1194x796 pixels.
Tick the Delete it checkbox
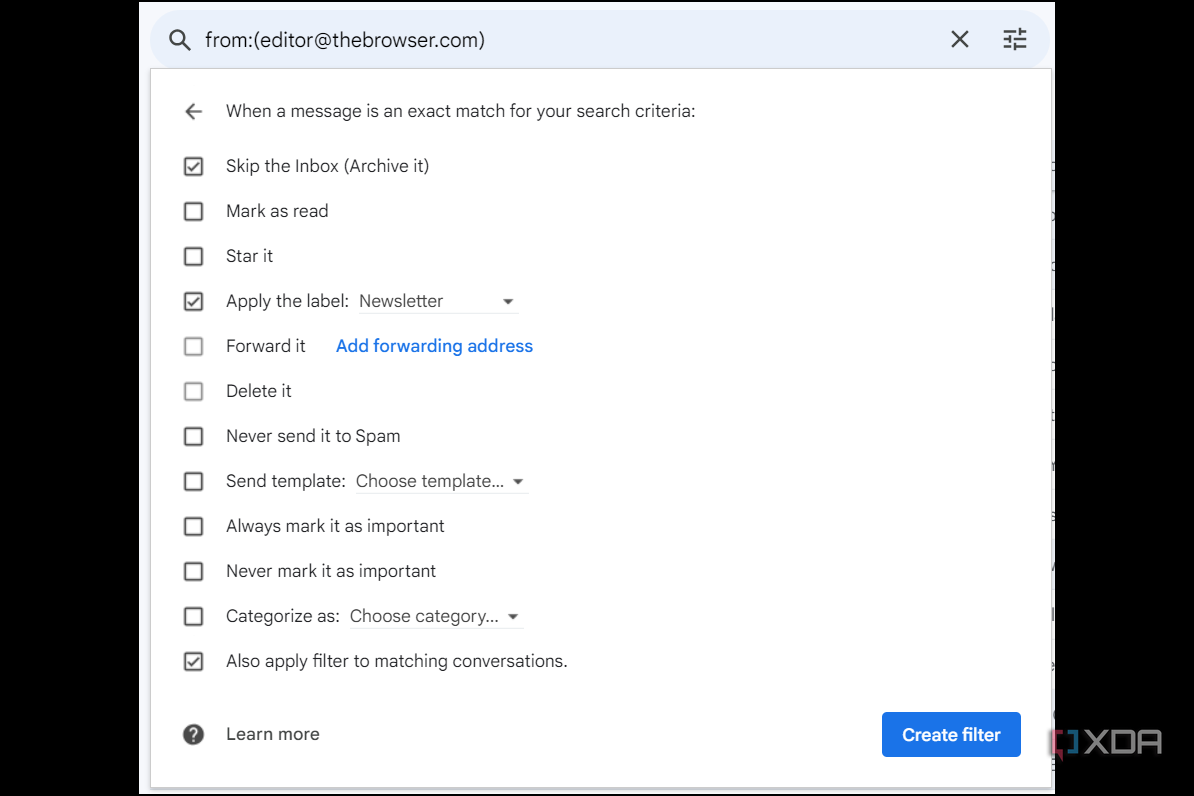[x=193, y=392]
